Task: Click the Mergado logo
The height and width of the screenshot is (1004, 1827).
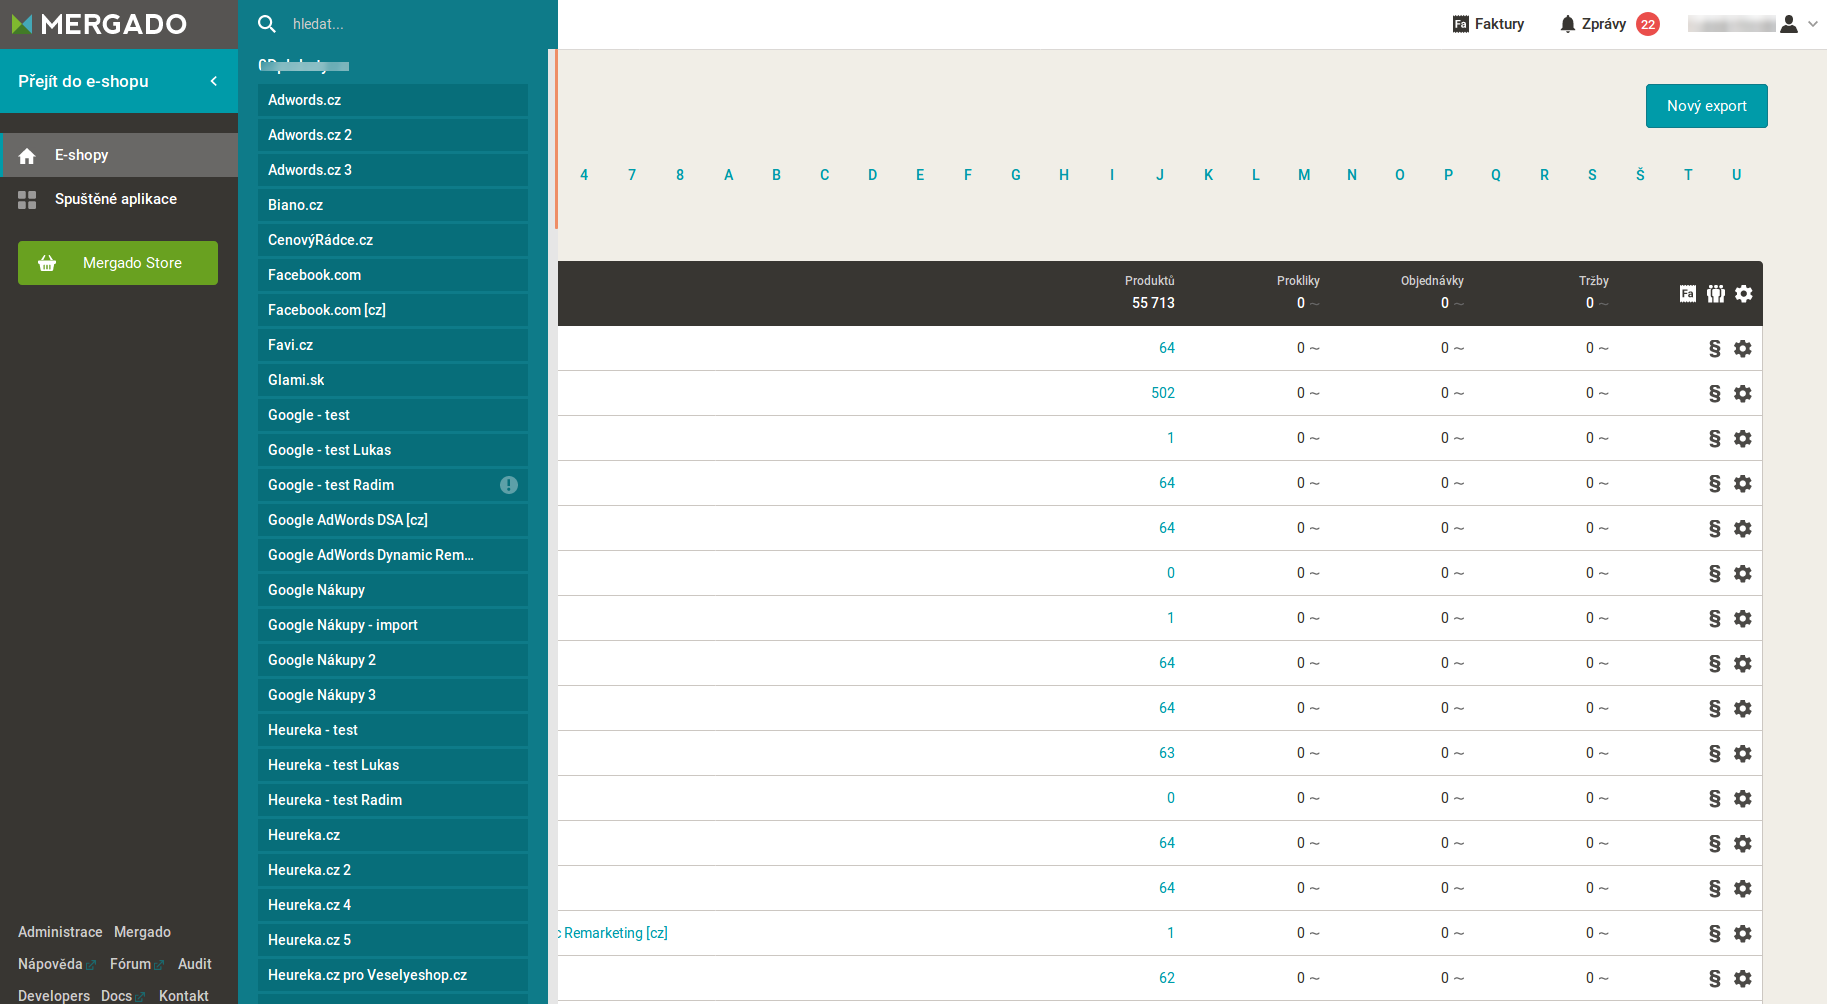Action: (x=99, y=24)
